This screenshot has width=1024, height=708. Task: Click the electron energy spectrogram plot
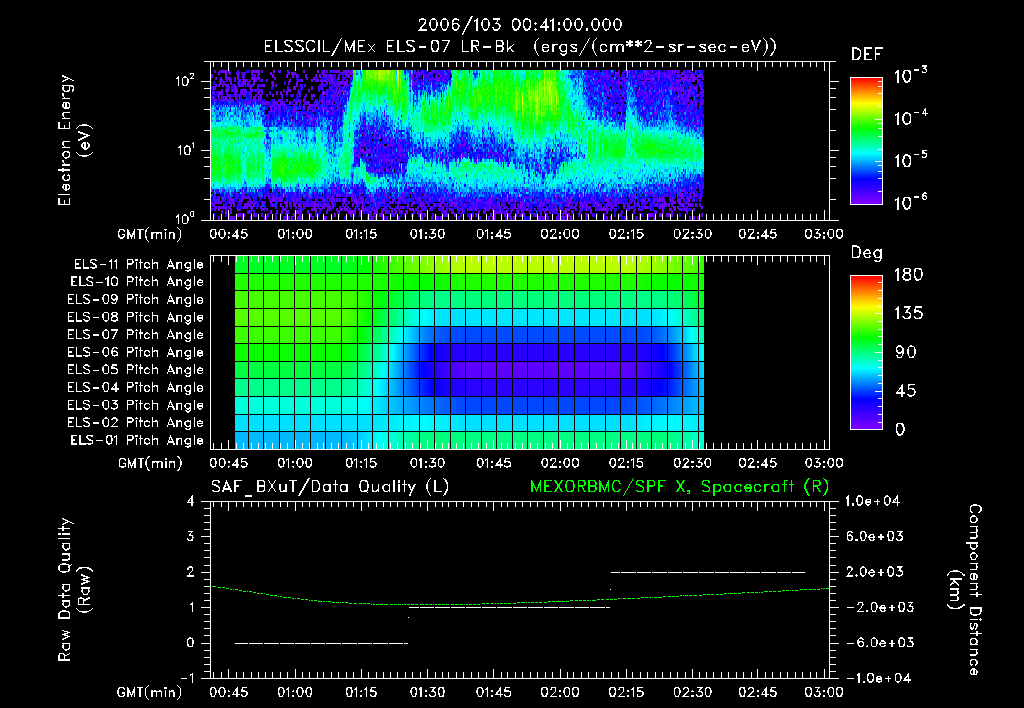[x=520, y=141]
